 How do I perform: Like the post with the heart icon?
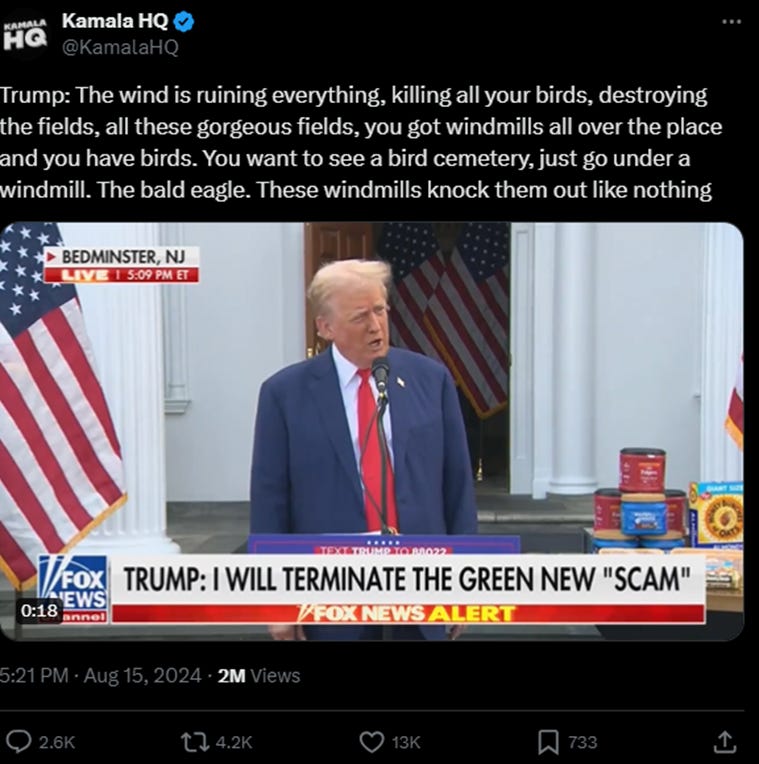coord(372,742)
